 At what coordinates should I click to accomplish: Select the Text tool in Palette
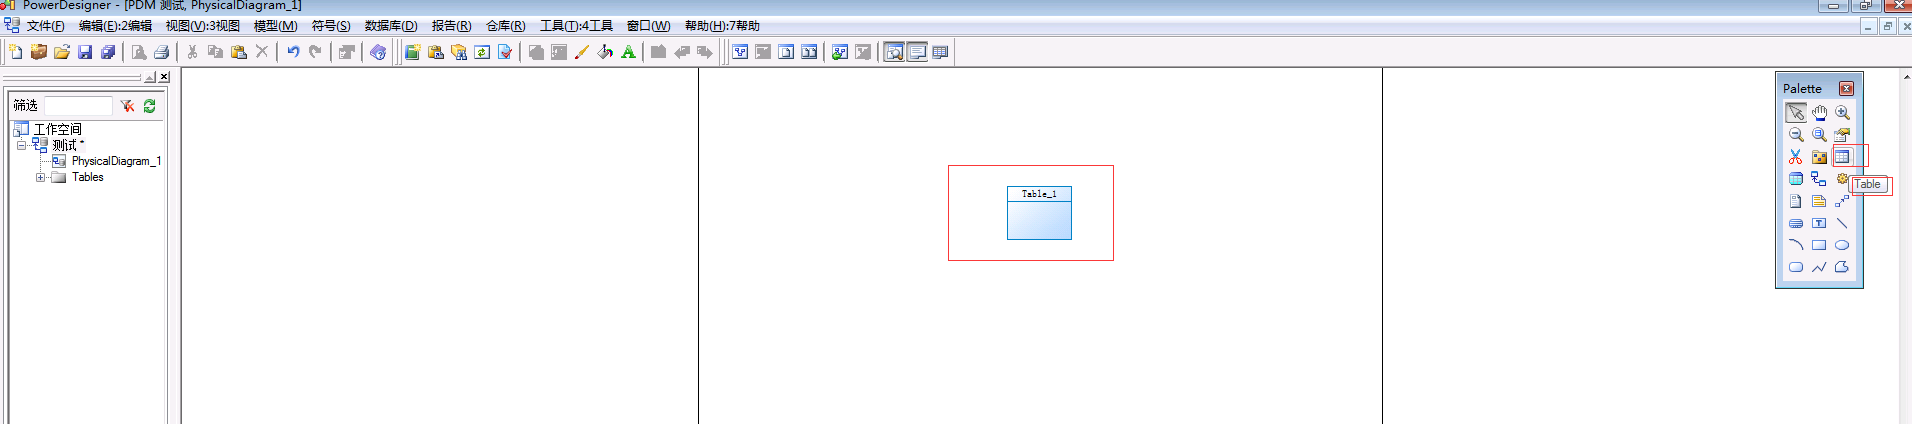tap(1819, 223)
